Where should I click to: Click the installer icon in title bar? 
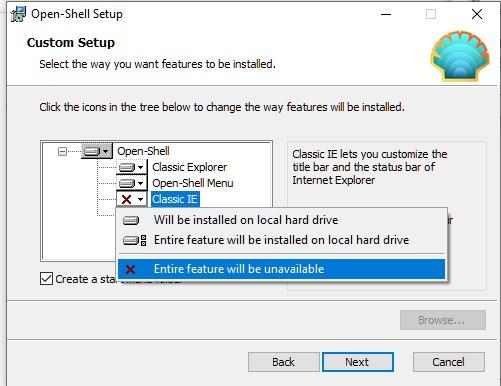pos(18,14)
